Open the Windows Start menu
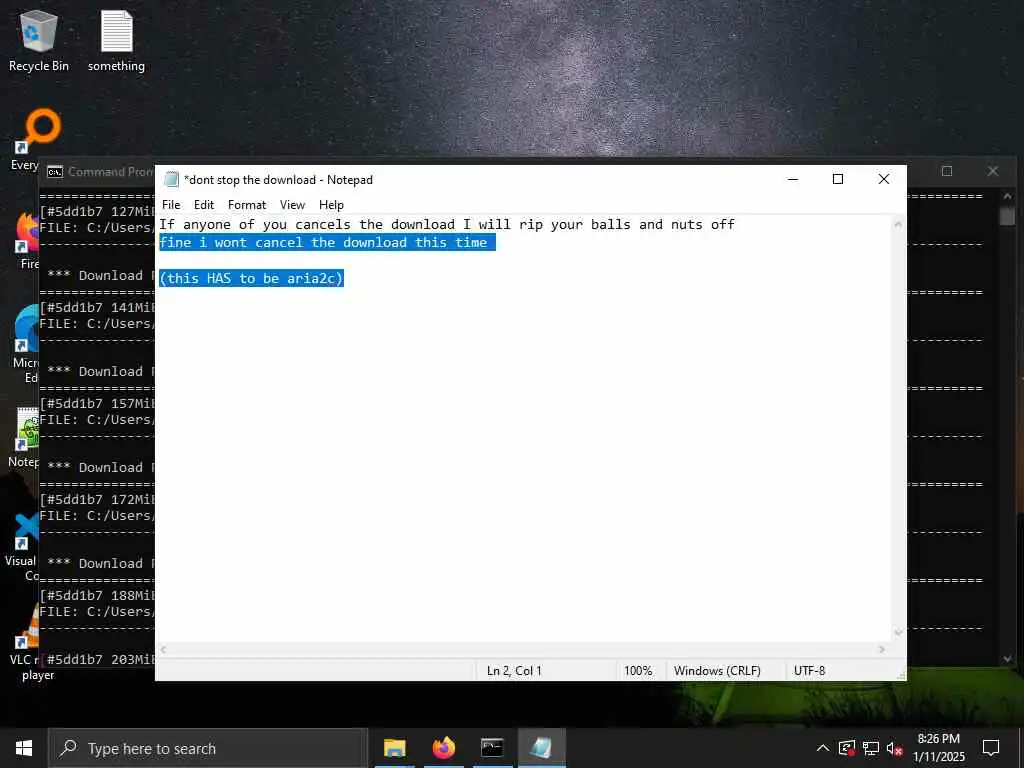This screenshot has height=768, width=1024. tap(24, 748)
